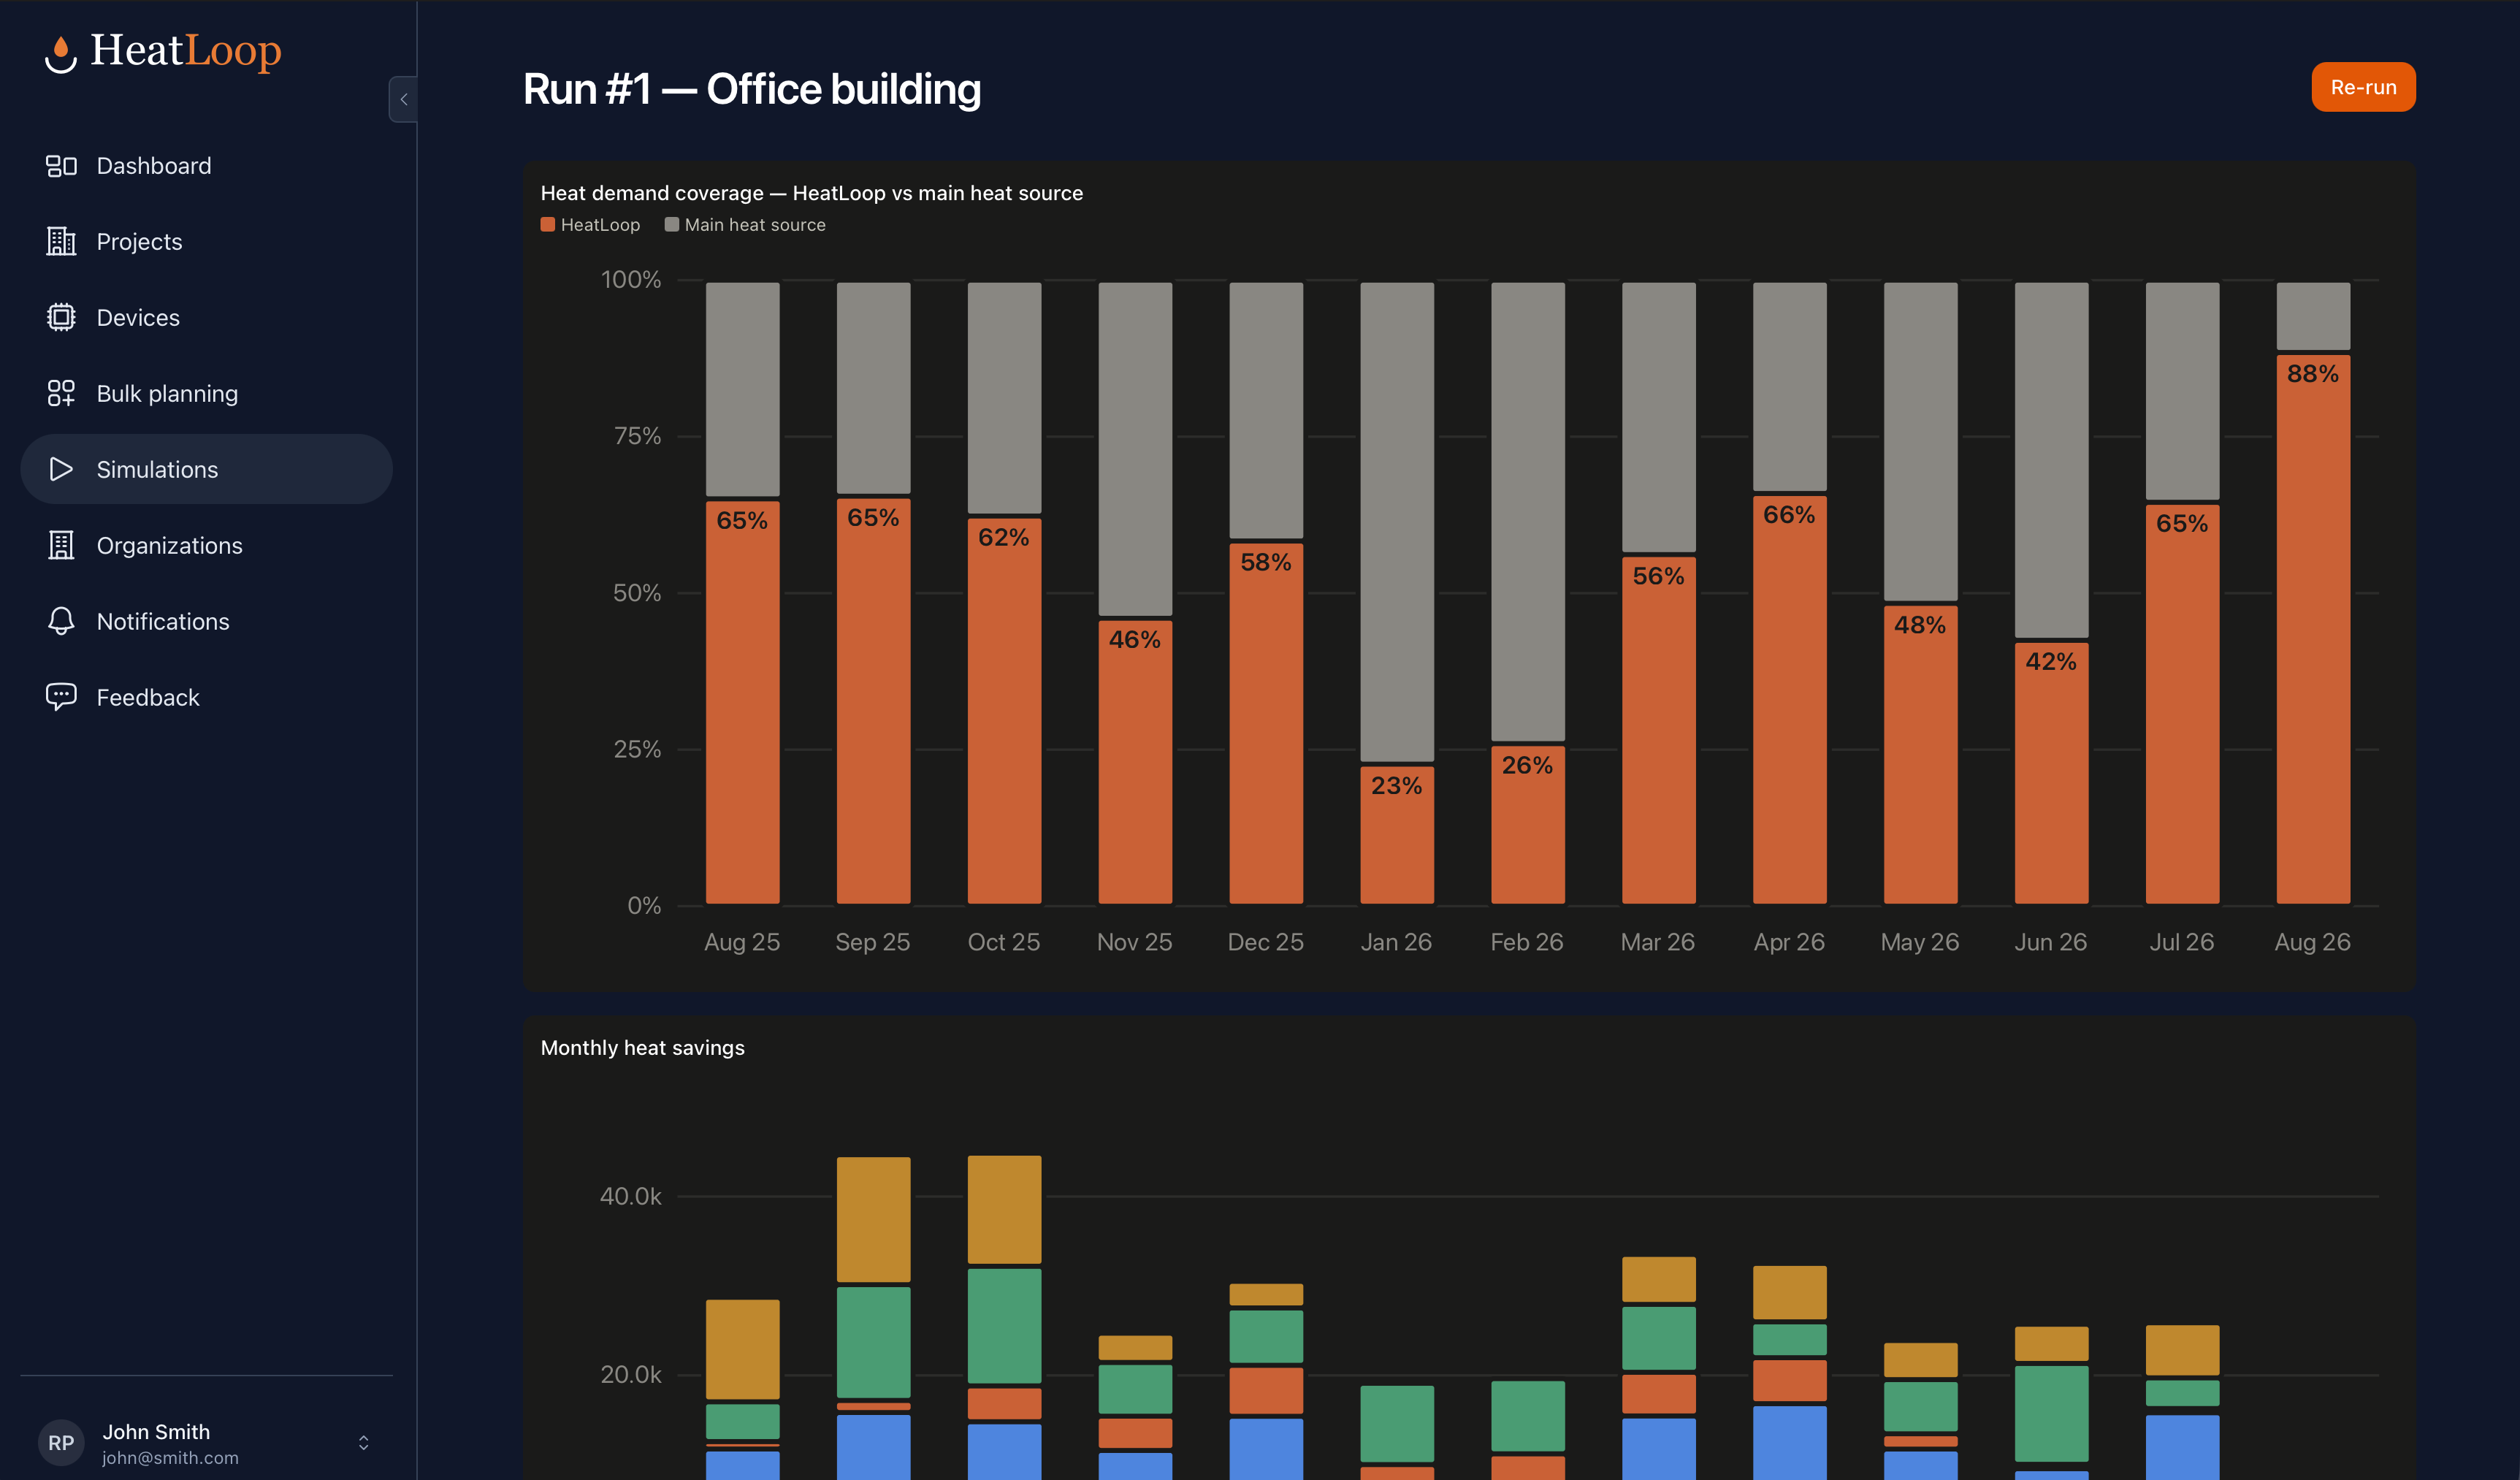Click the Feedback speech bubble icon
This screenshot has height=1480, width=2520.
[61, 697]
